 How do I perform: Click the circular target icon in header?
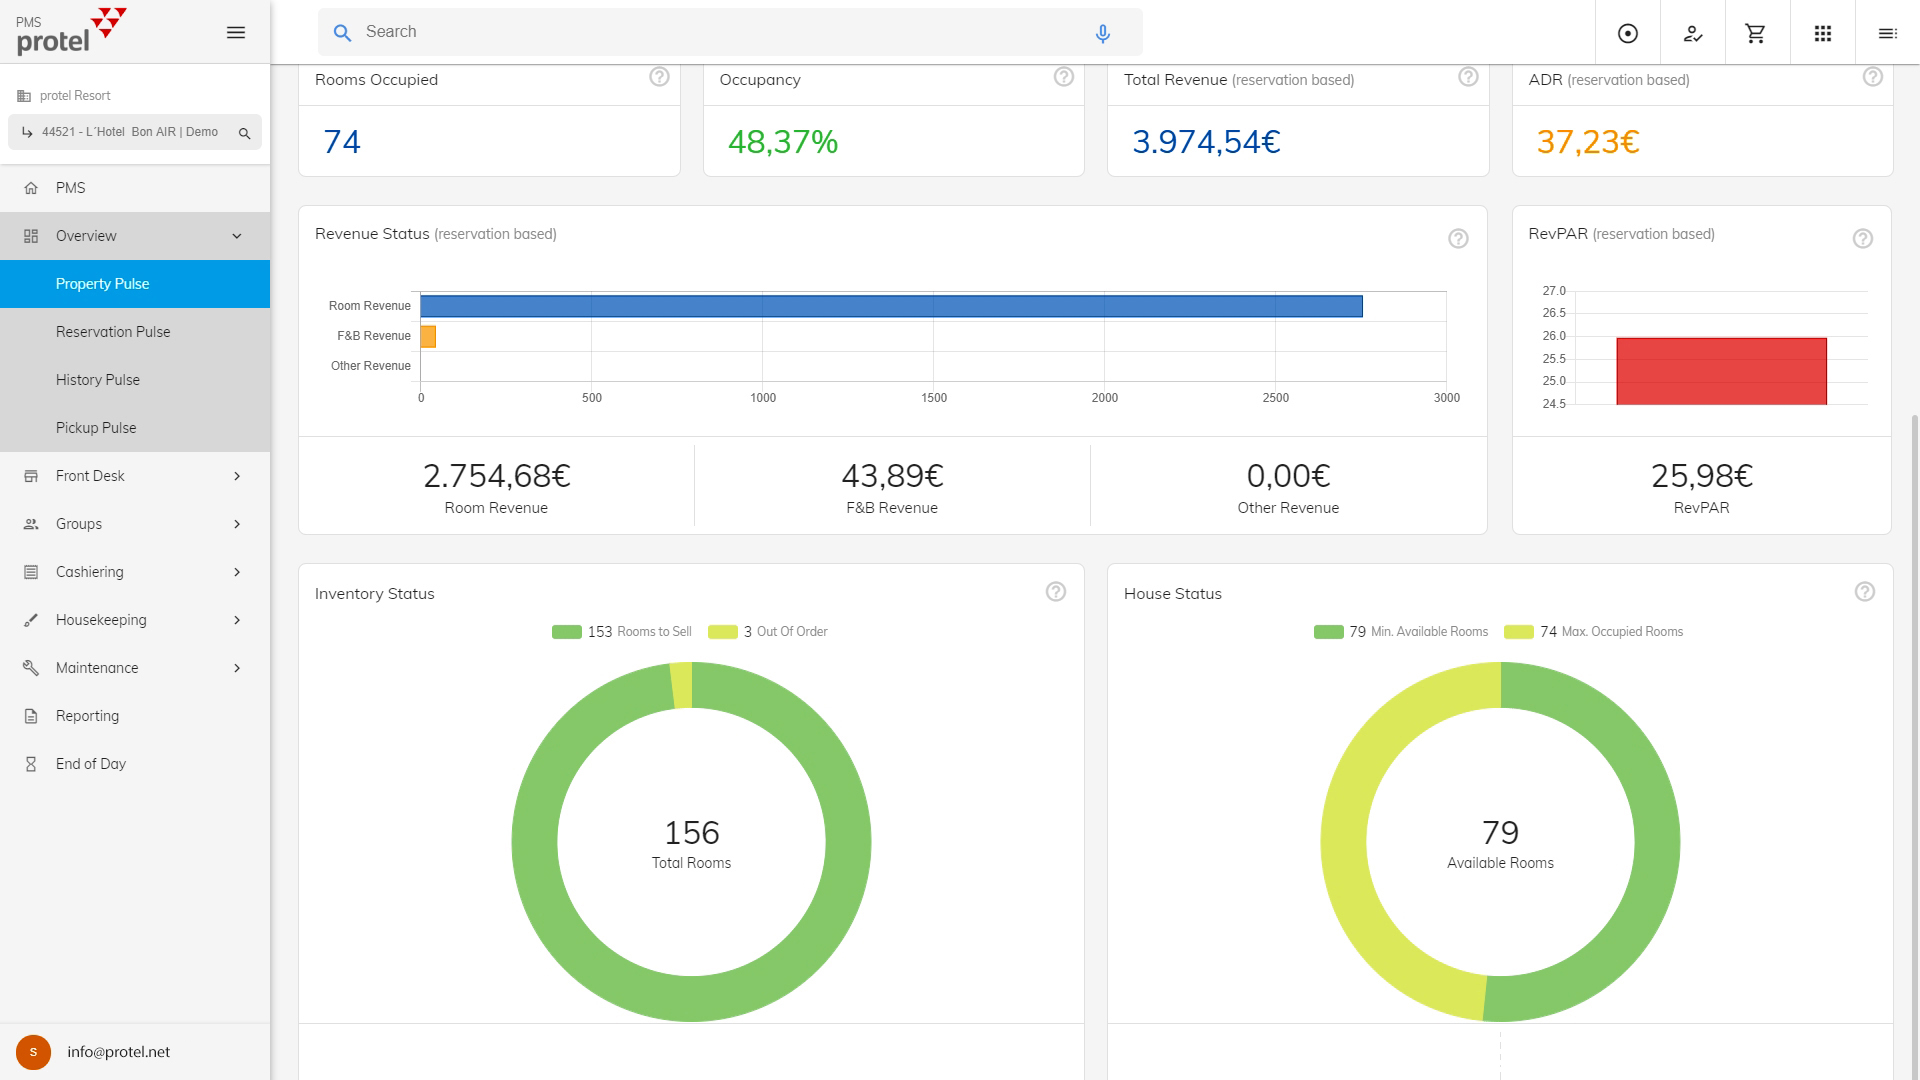coord(1627,33)
